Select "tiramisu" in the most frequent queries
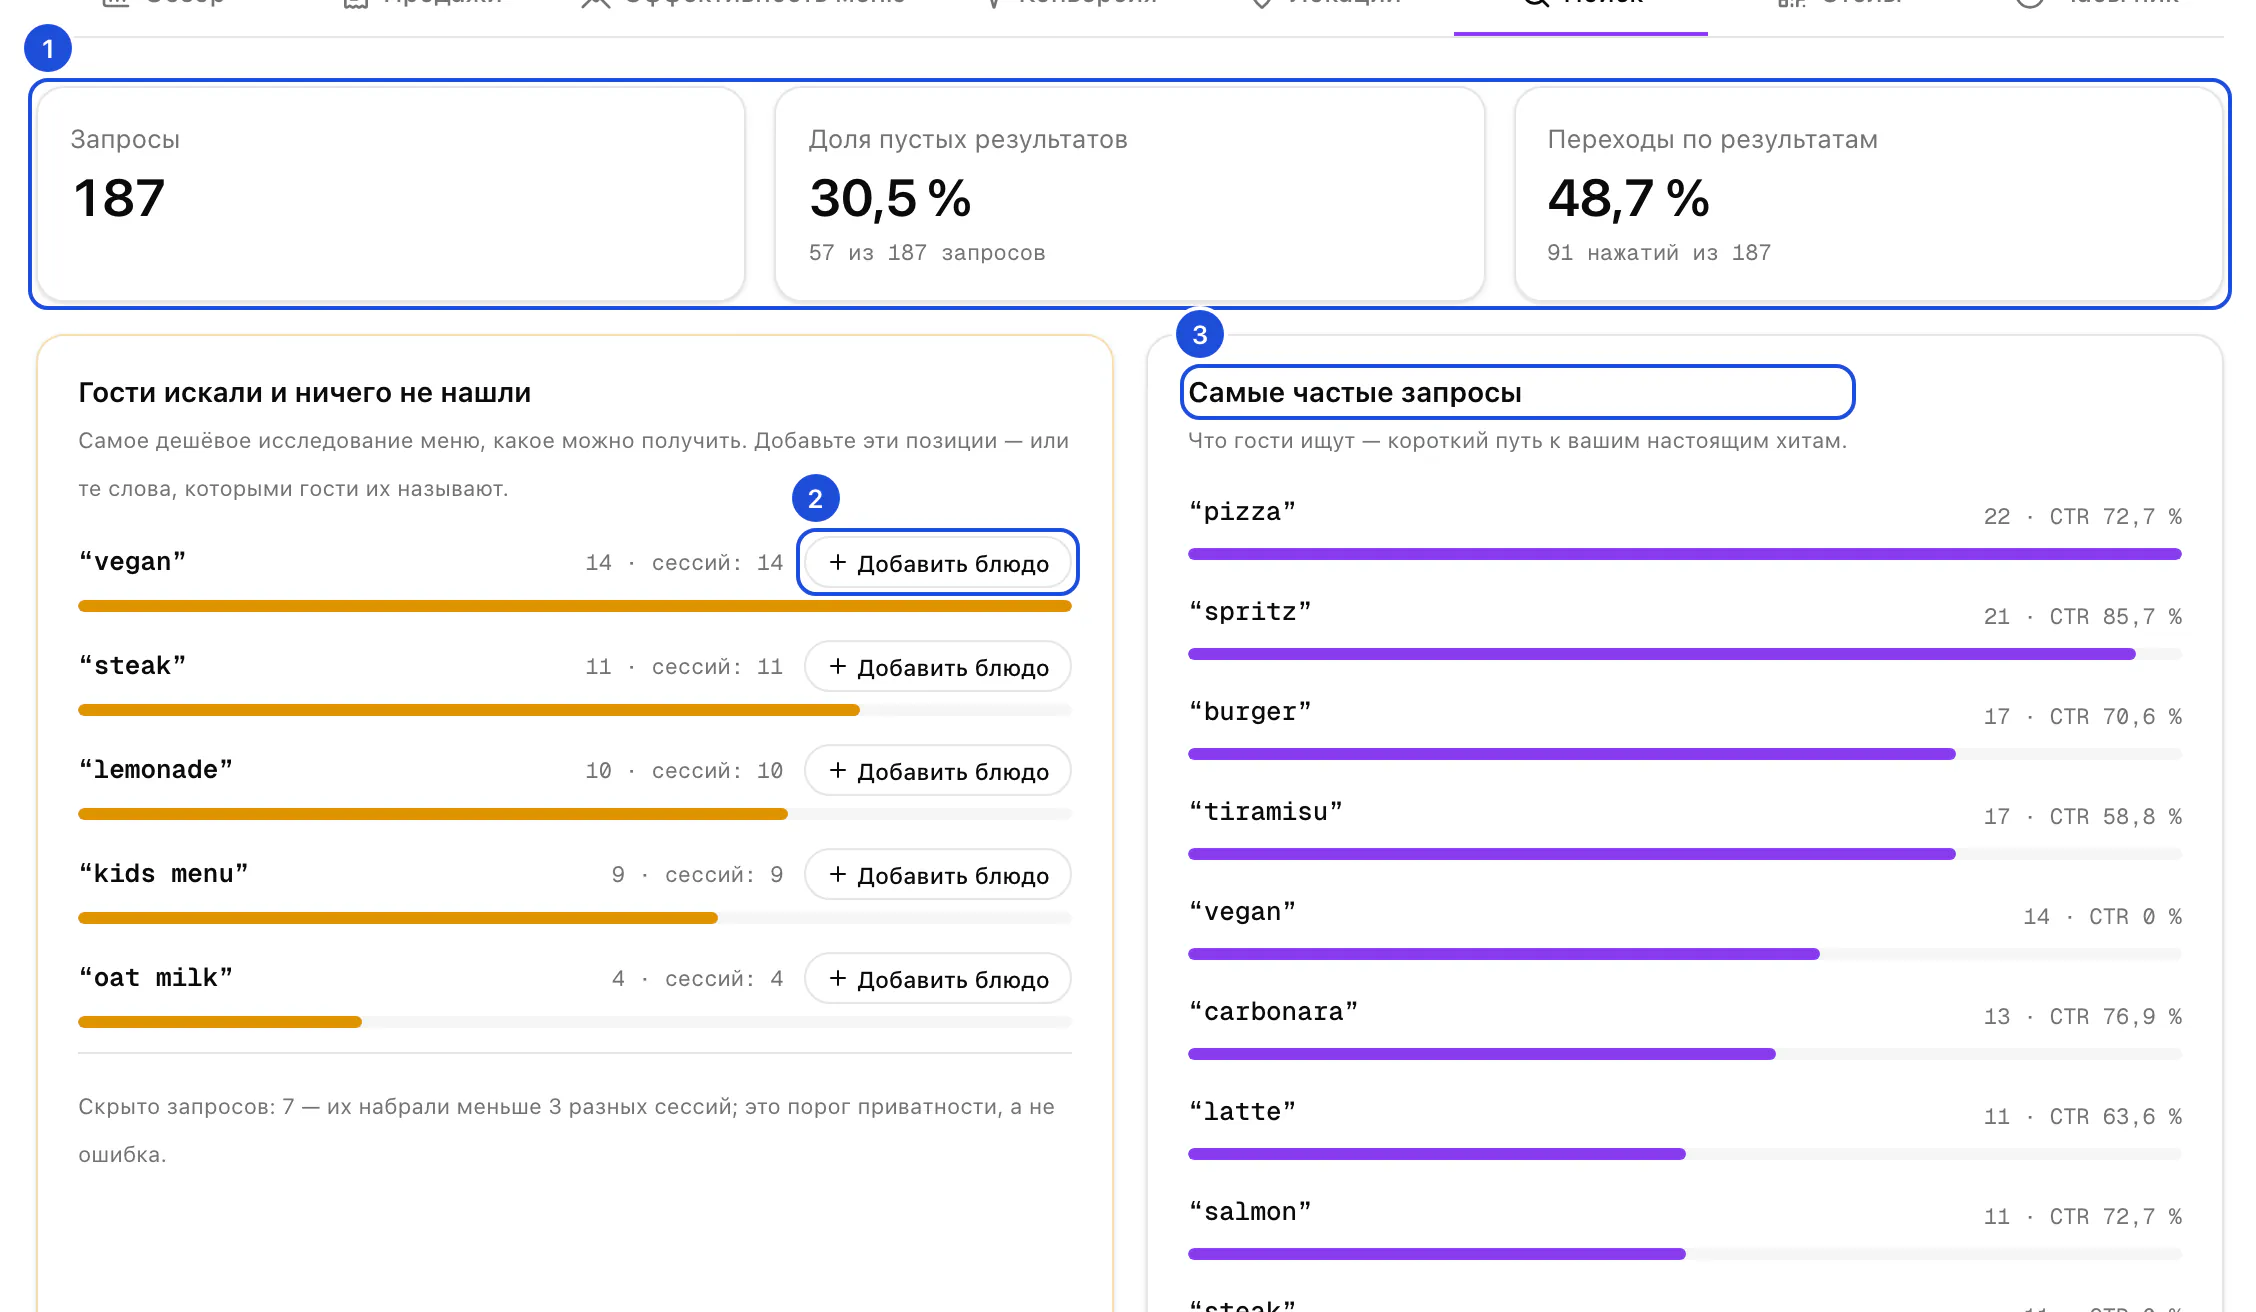This screenshot has width=2256, height=1312. click(1265, 812)
